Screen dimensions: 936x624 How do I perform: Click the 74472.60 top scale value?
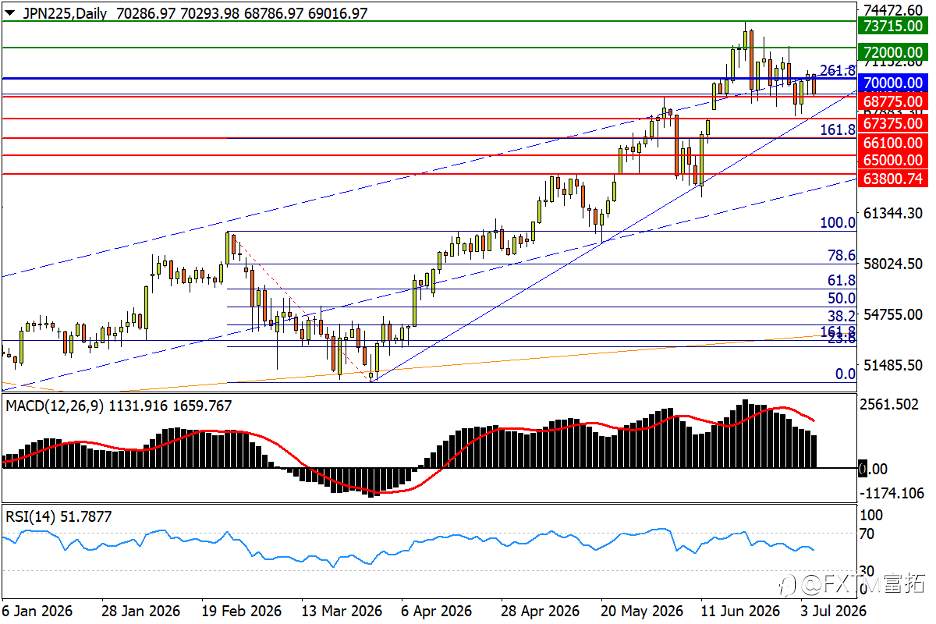(893, 10)
